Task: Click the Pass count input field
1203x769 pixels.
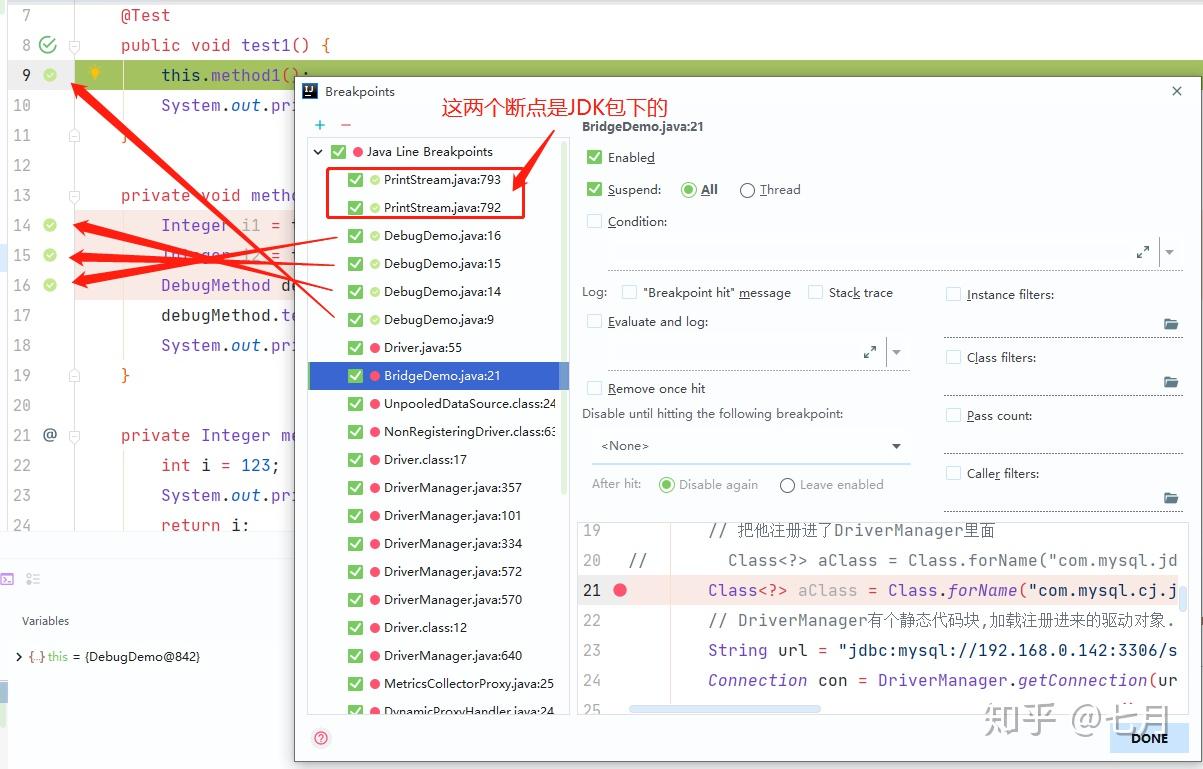Action: [1063, 440]
